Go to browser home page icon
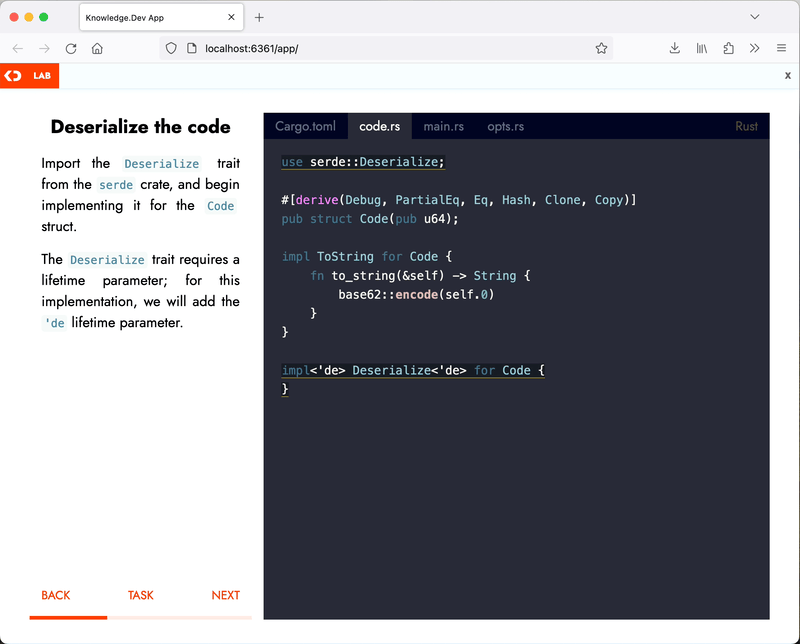 pyautogui.click(x=97, y=48)
